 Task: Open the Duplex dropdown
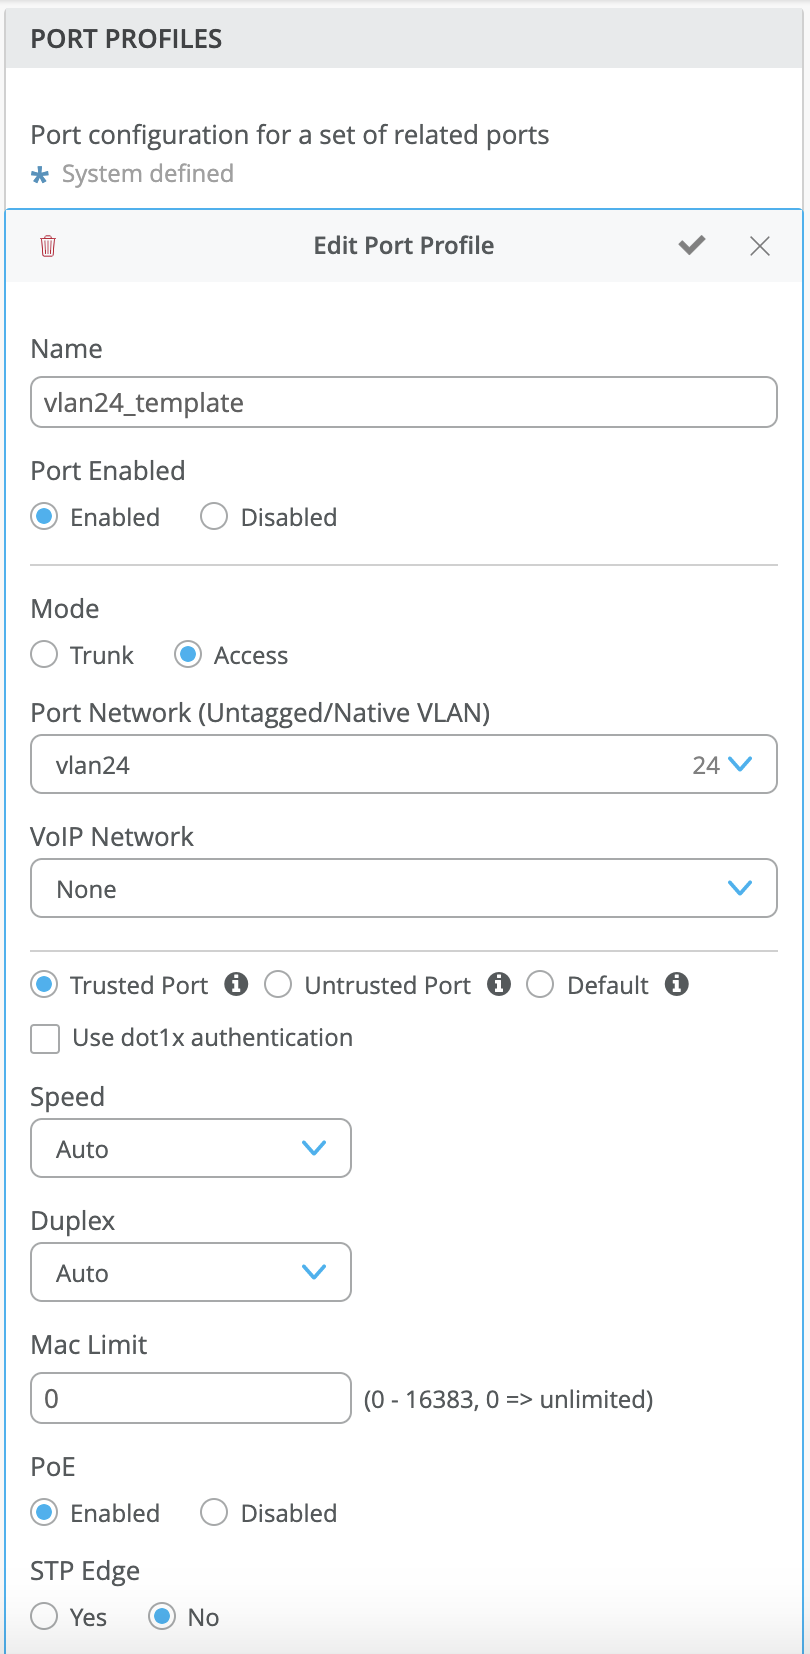pyautogui.click(x=191, y=1273)
